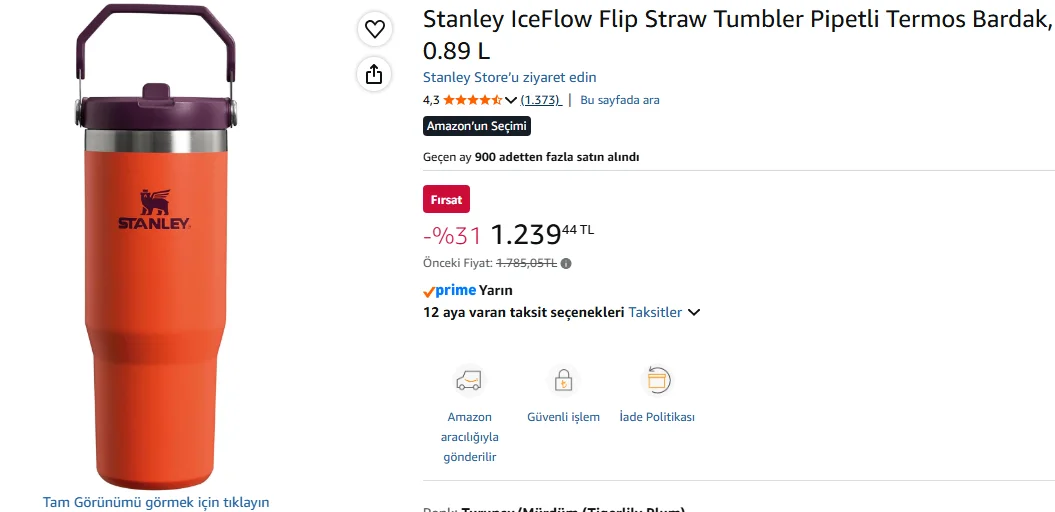Click the Amazon delivery truck icon
Screen dimensions: 1055x512
click(x=469, y=381)
